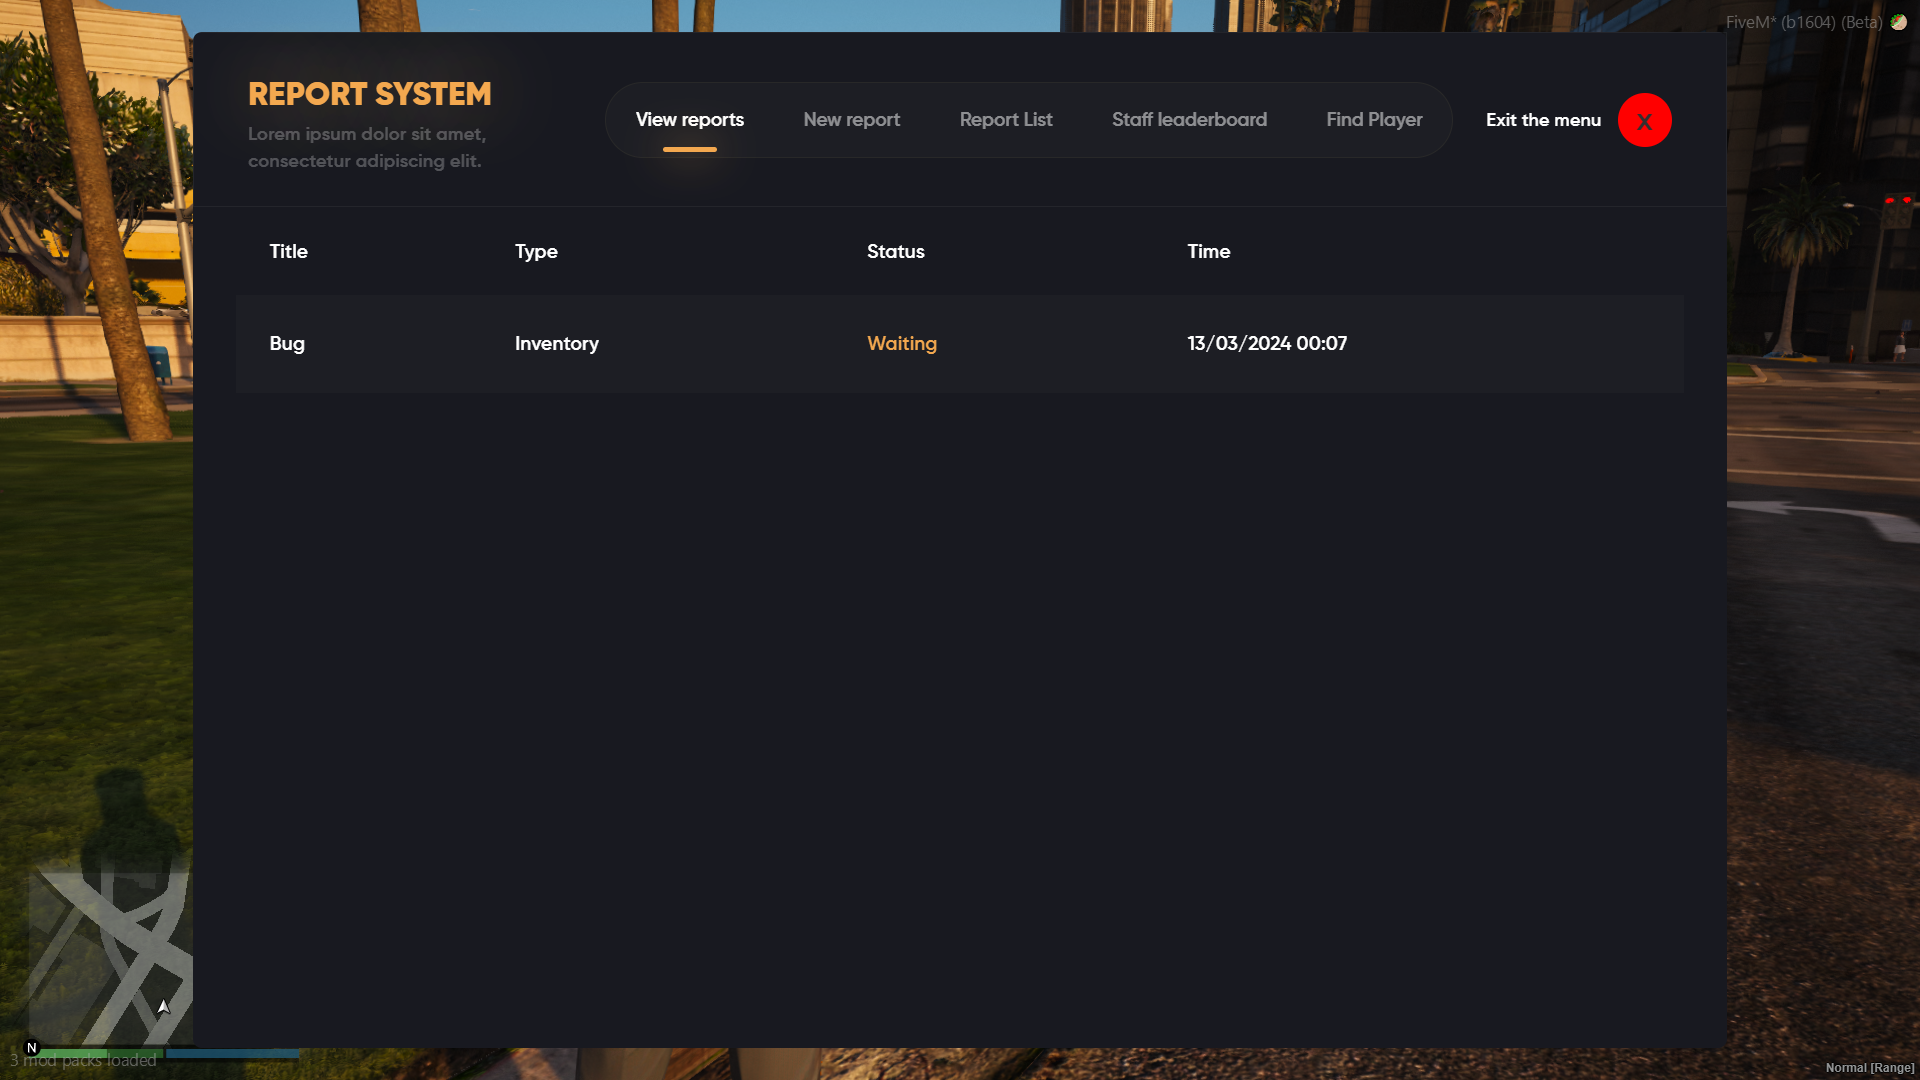Open the Staff leaderboard tab
The image size is (1920, 1080).
point(1190,119)
